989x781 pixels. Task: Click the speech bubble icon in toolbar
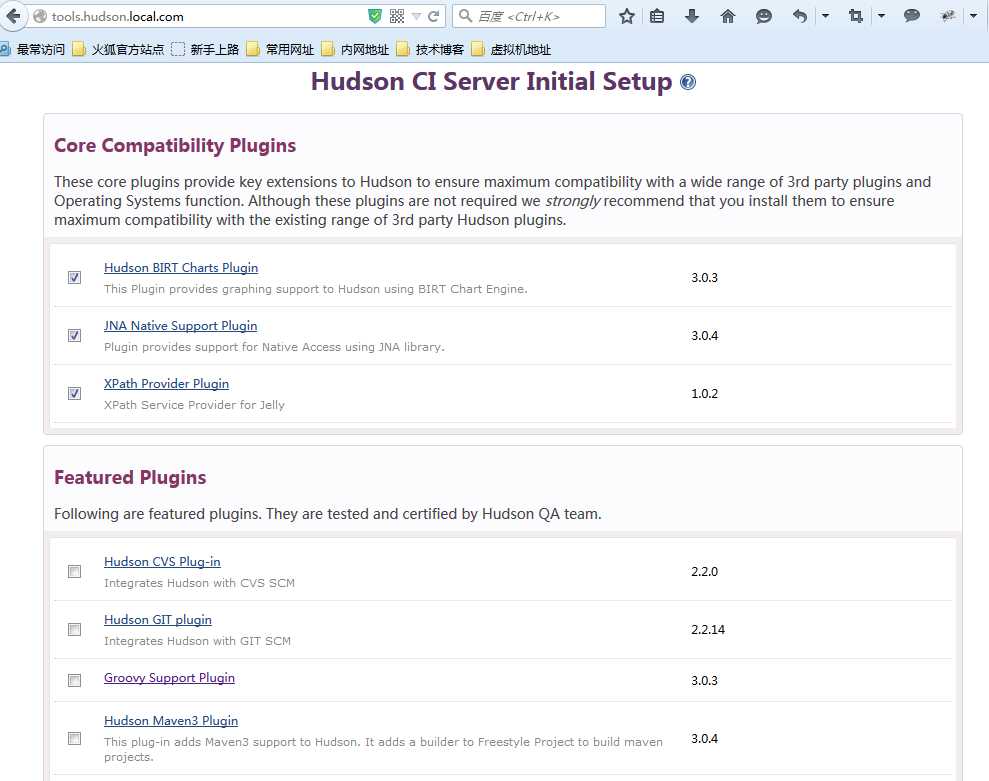coord(911,16)
